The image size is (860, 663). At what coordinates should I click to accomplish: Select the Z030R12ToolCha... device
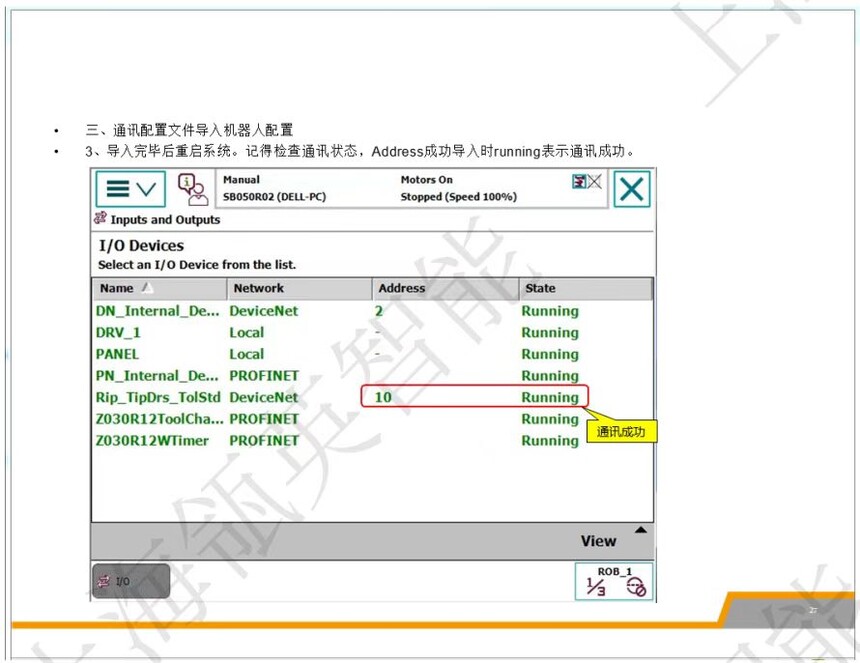(x=372, y=419)
